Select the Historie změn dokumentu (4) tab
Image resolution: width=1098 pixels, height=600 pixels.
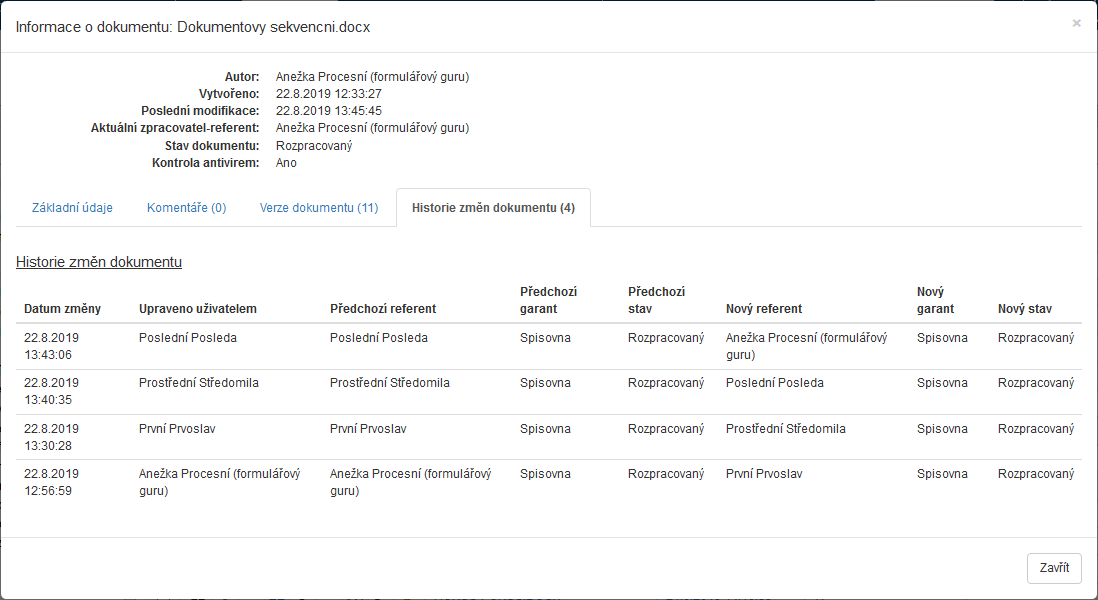(493, 208)
